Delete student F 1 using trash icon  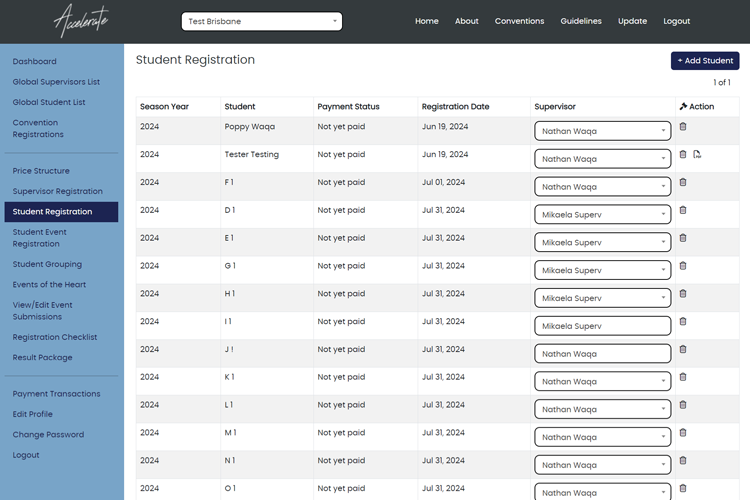coord(683,183)
